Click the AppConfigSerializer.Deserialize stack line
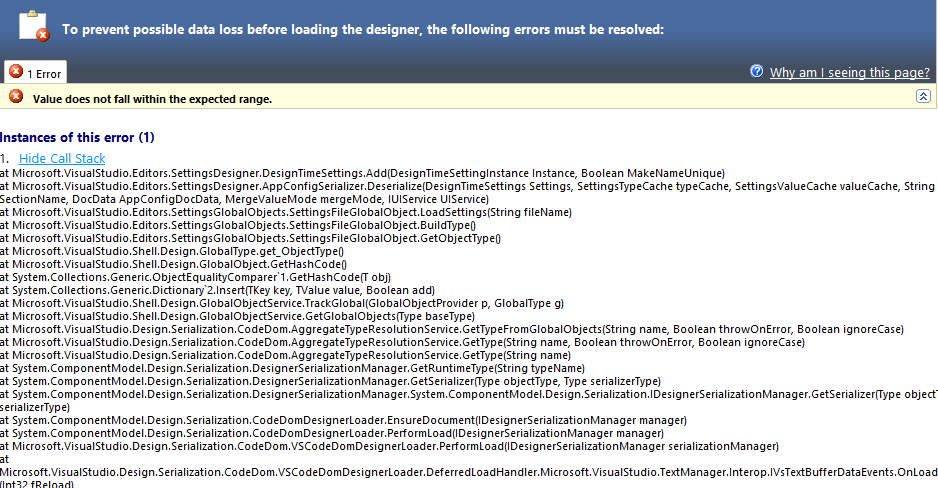This screenshot has height=488, width=938. point(467,193)
